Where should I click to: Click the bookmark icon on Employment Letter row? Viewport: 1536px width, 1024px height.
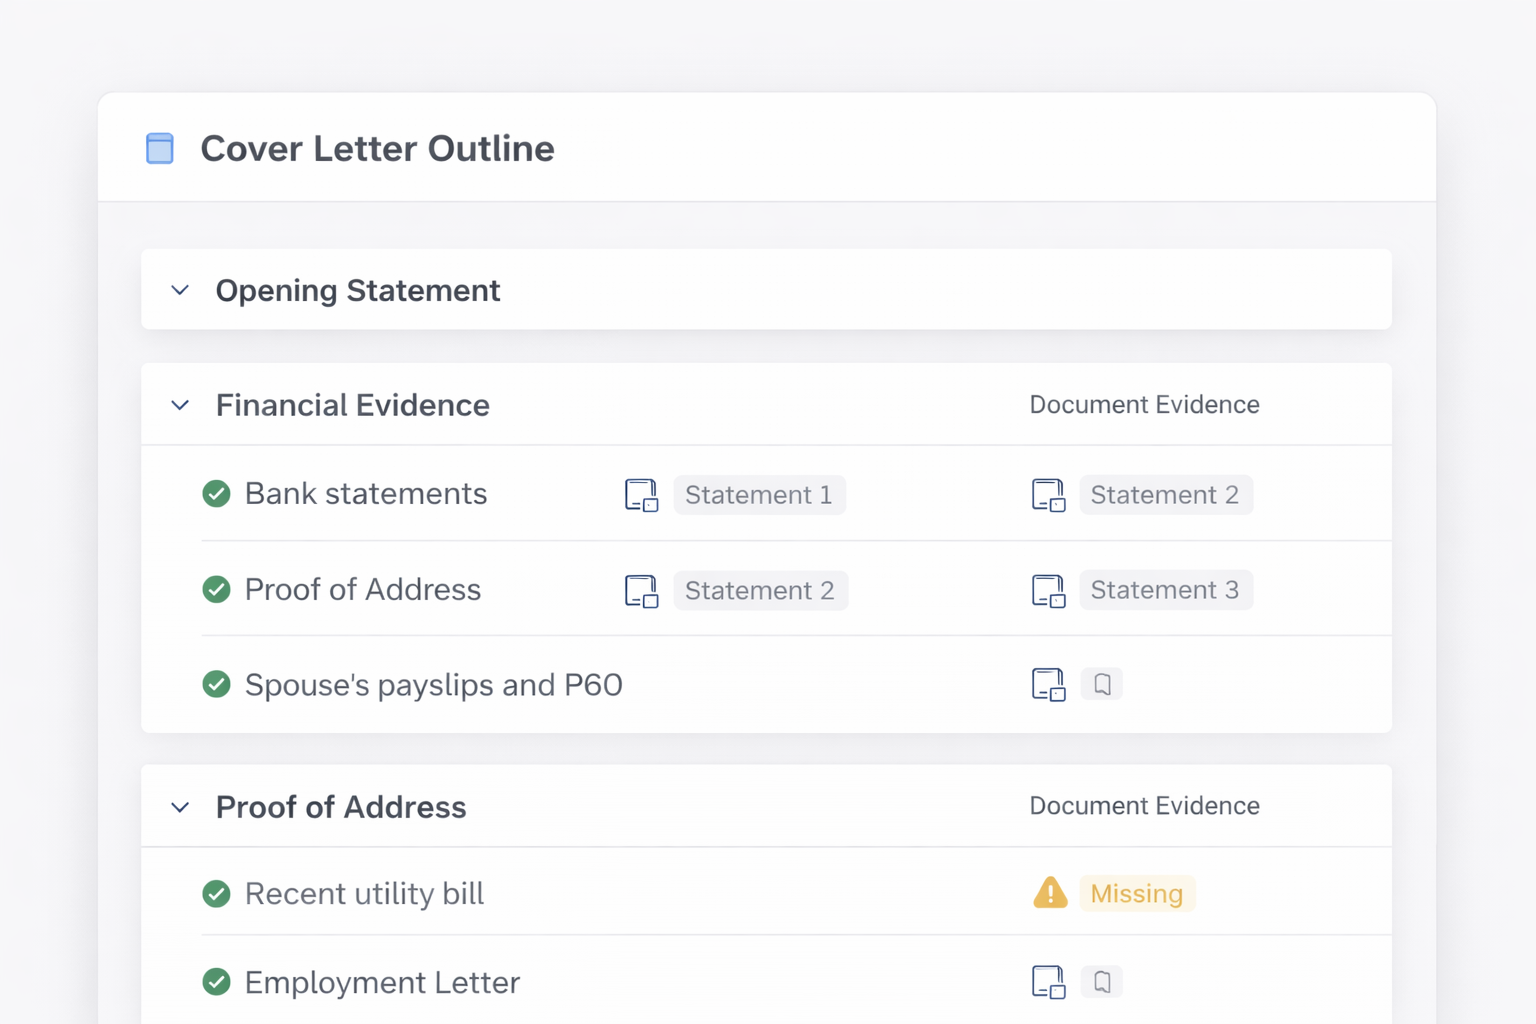[1102, 981]
